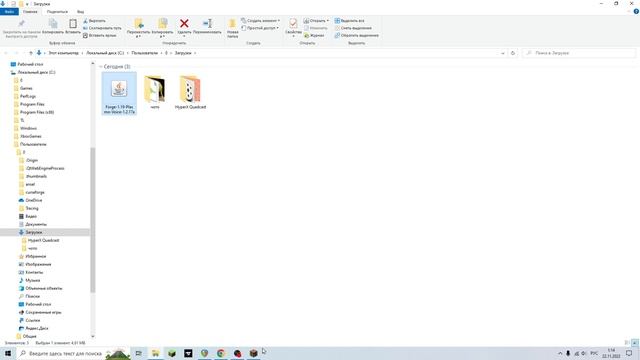The width and height of the screenshot is (640, 360).
Task: Click the Paste (Вставить) clipboard icon
Action: pos(73,24)
